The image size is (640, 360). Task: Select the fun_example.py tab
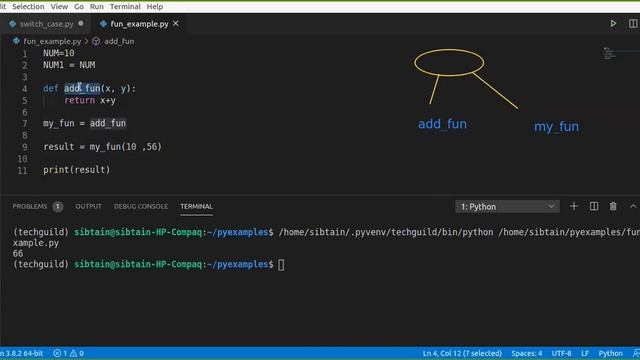(x=139, y=24)
